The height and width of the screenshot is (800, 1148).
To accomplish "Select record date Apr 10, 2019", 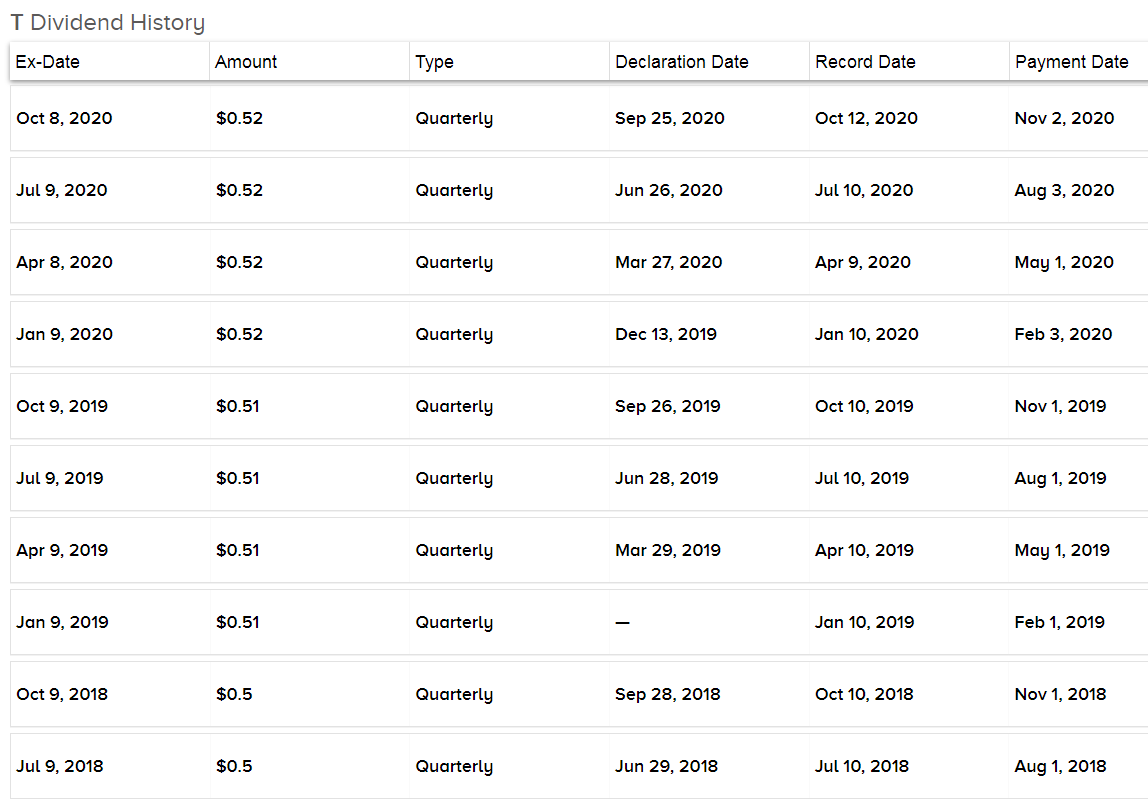I will click(x=864, y=550).
